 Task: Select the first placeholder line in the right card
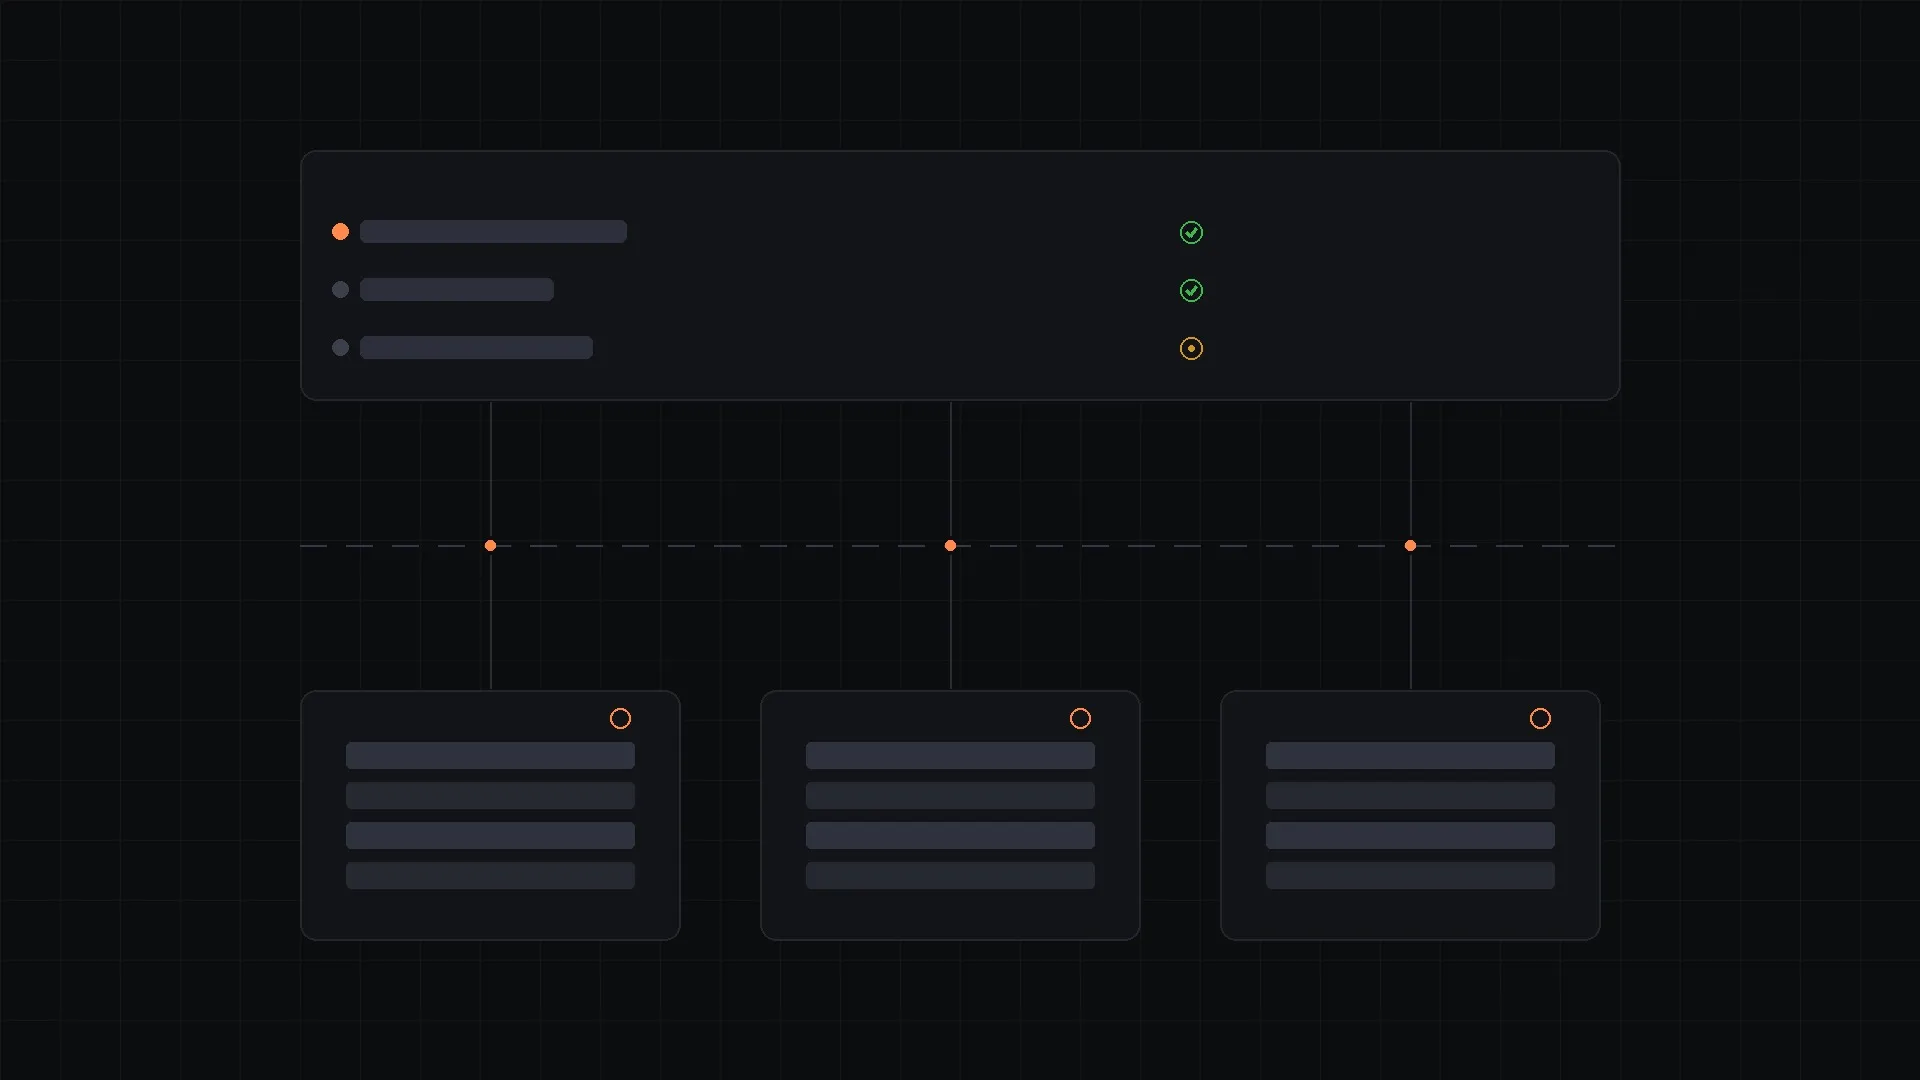click(x=1410, y=756)
